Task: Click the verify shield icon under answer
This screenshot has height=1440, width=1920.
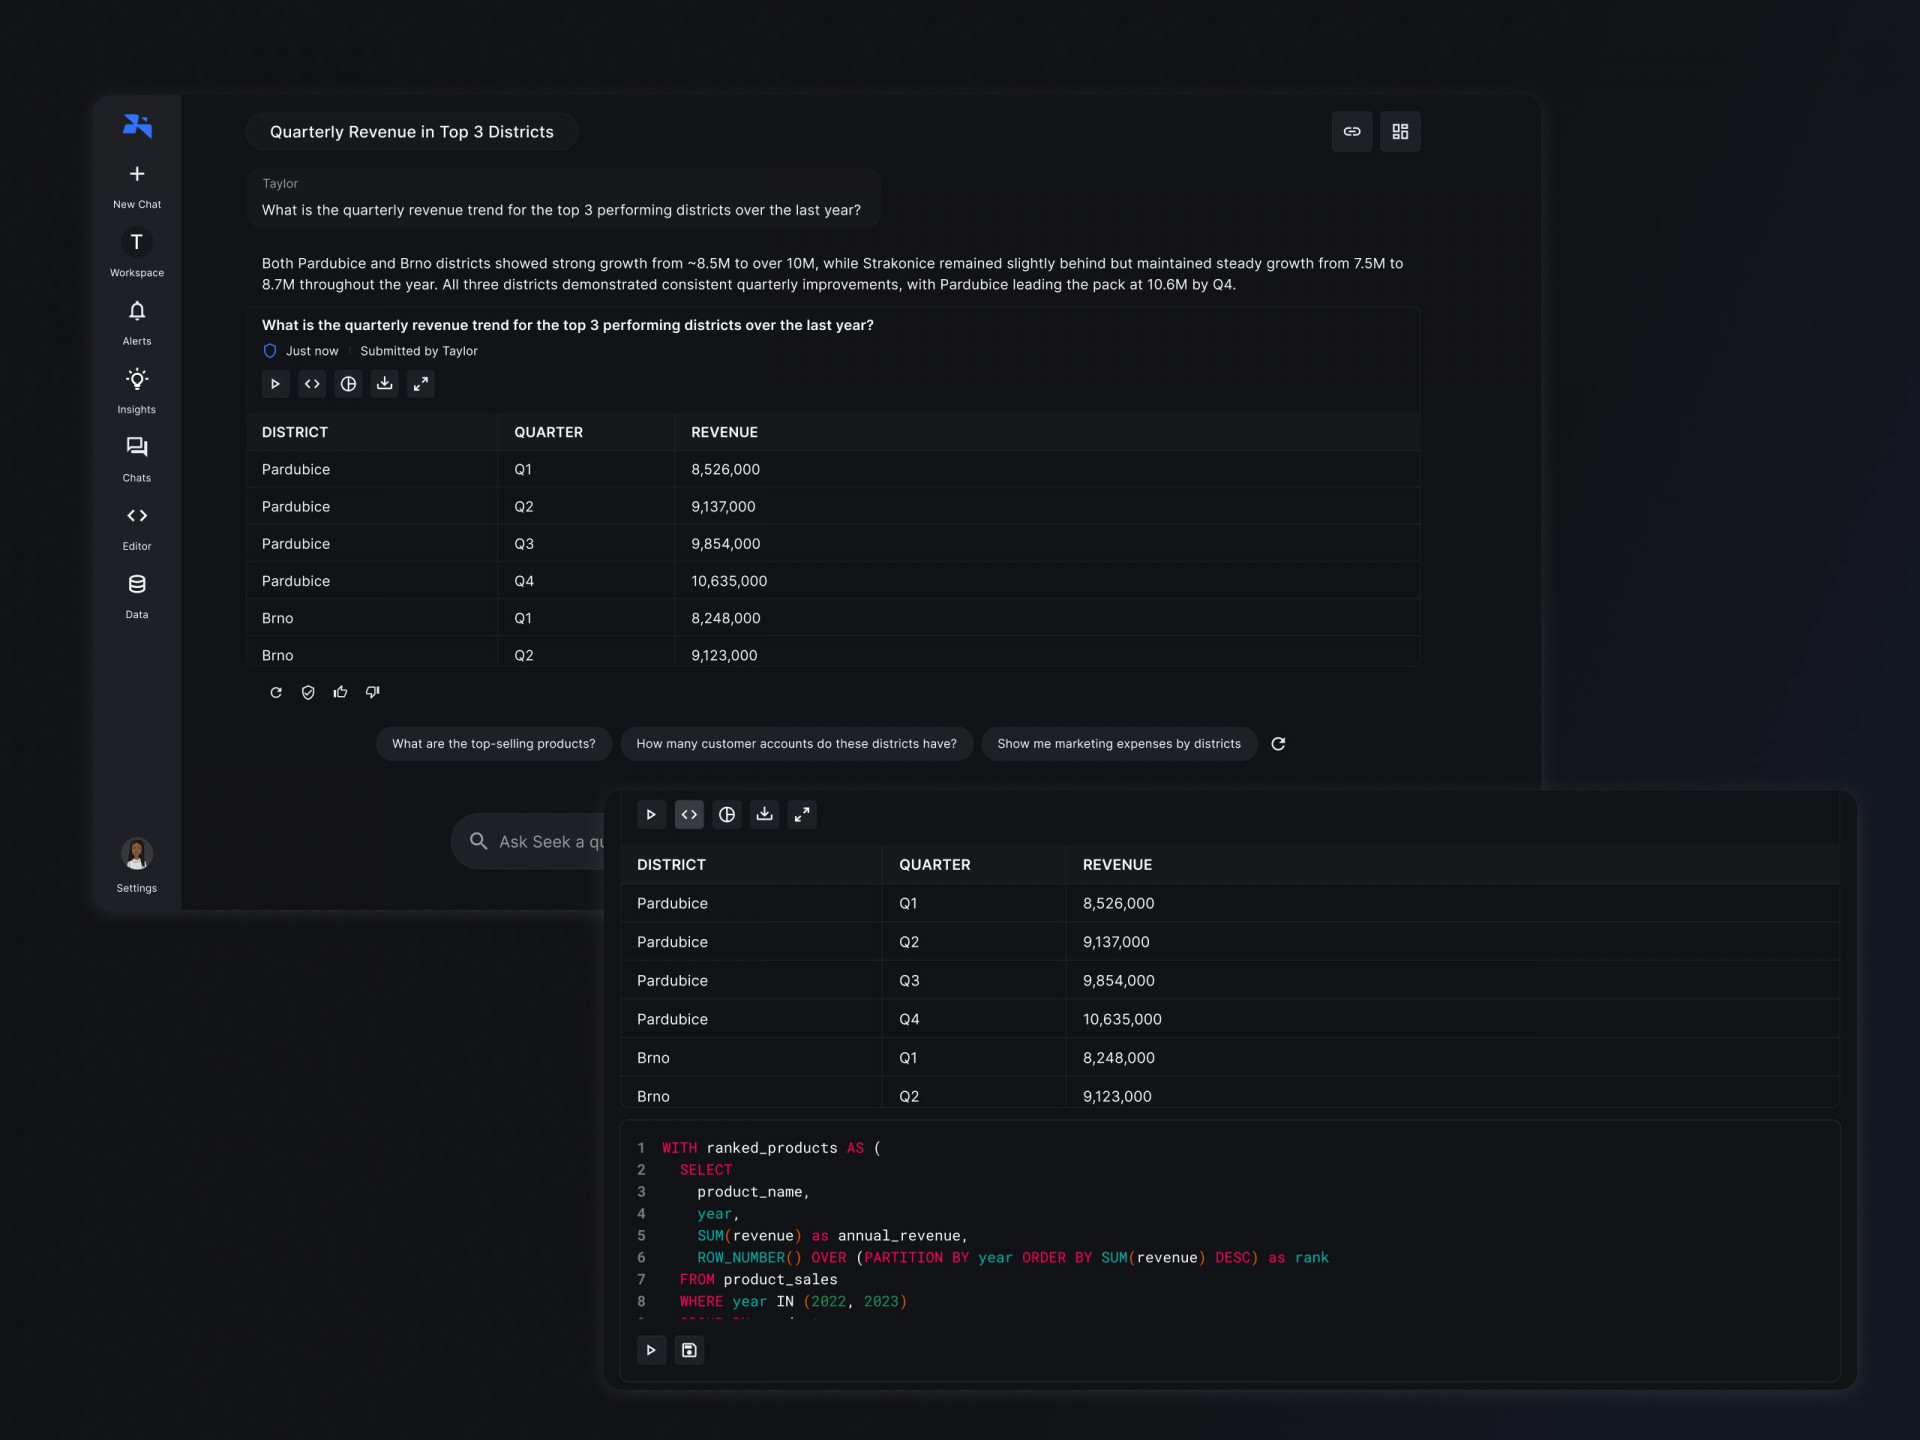Action: [x=308, y=692]
